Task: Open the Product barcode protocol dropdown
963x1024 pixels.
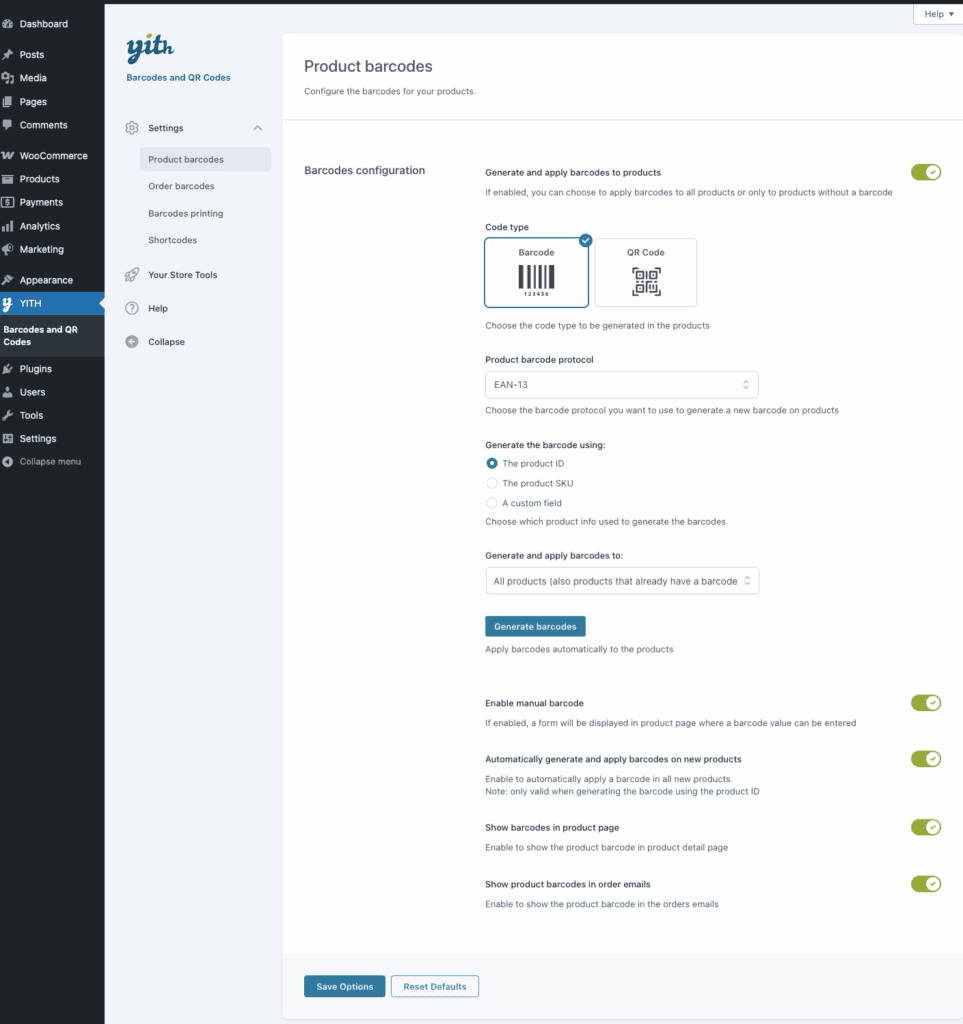Action: click(621, 384)
